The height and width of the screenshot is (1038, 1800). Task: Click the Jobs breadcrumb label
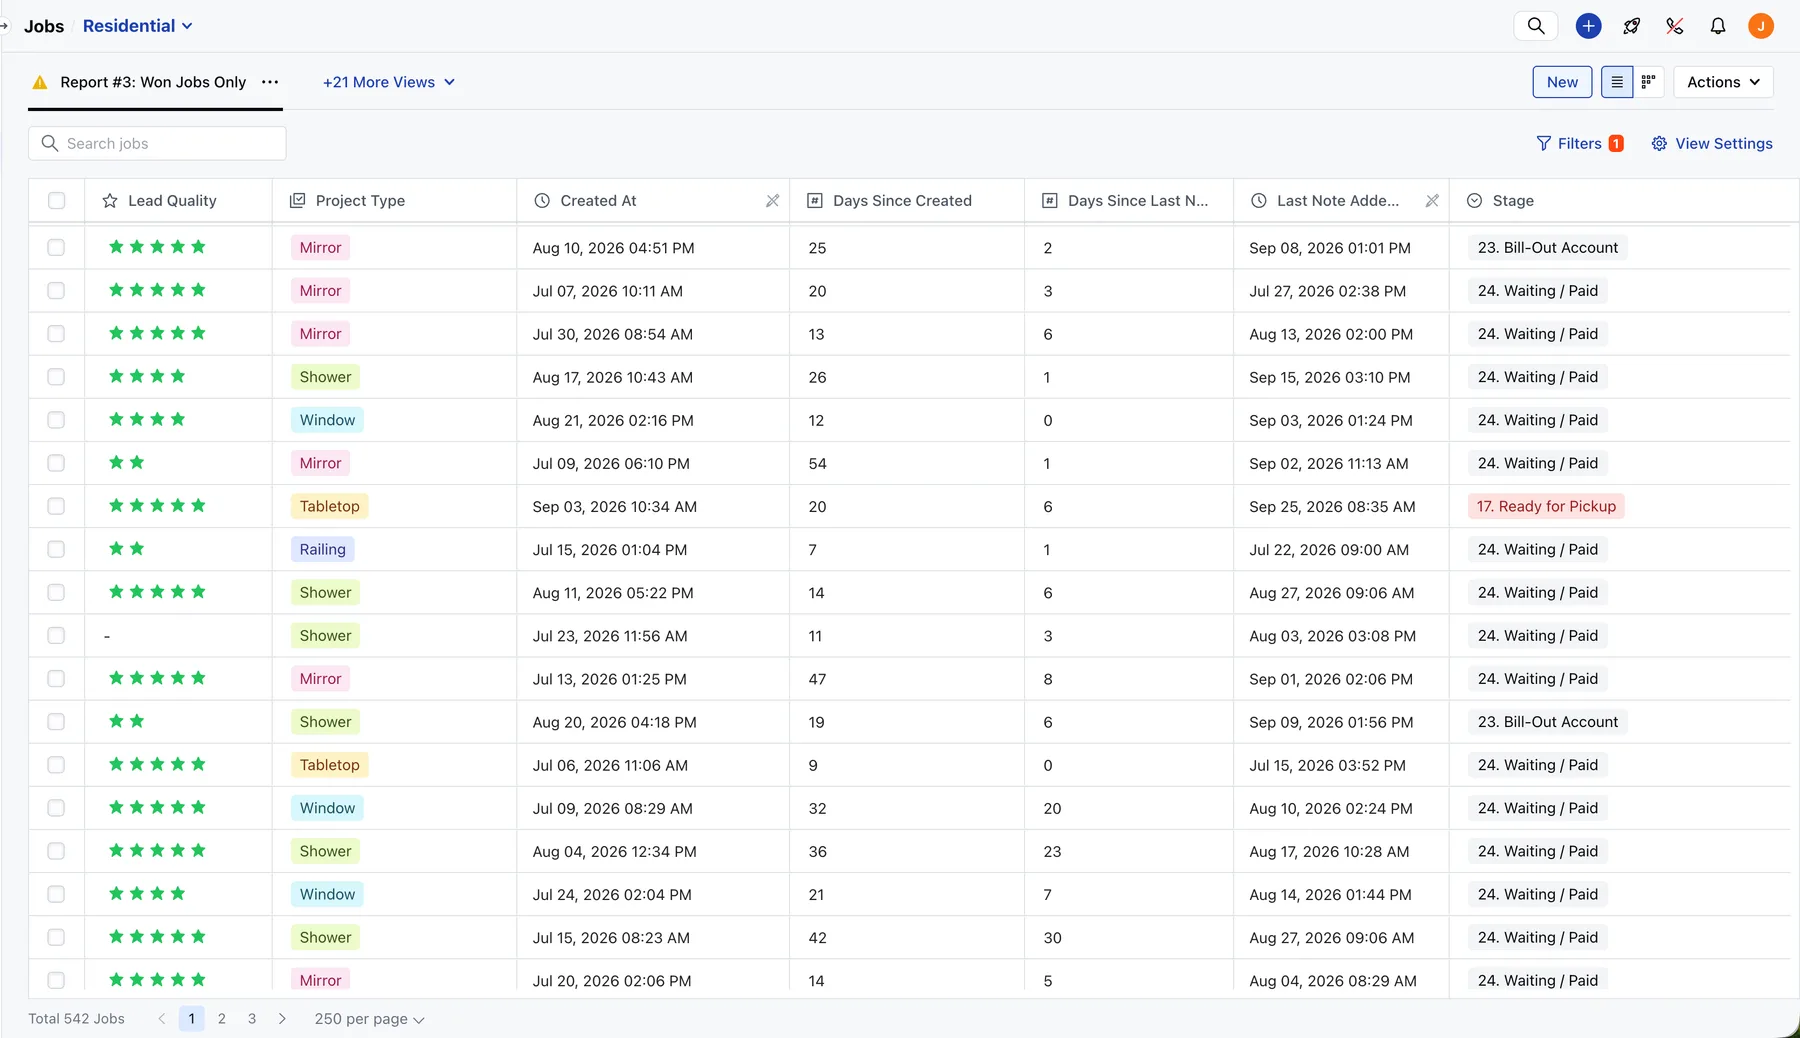pos(44,26)
